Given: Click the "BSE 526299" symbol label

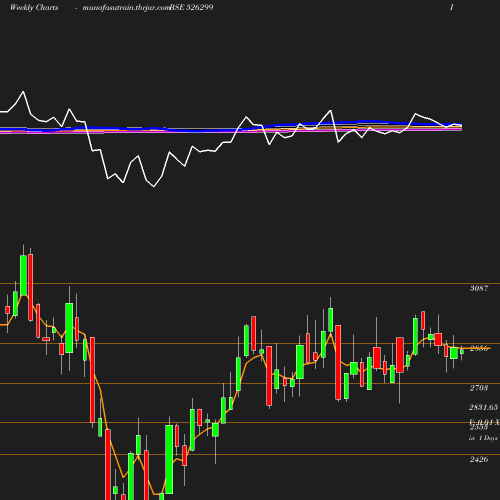Looking at the screenshot, I should click(x=191, y=7).
